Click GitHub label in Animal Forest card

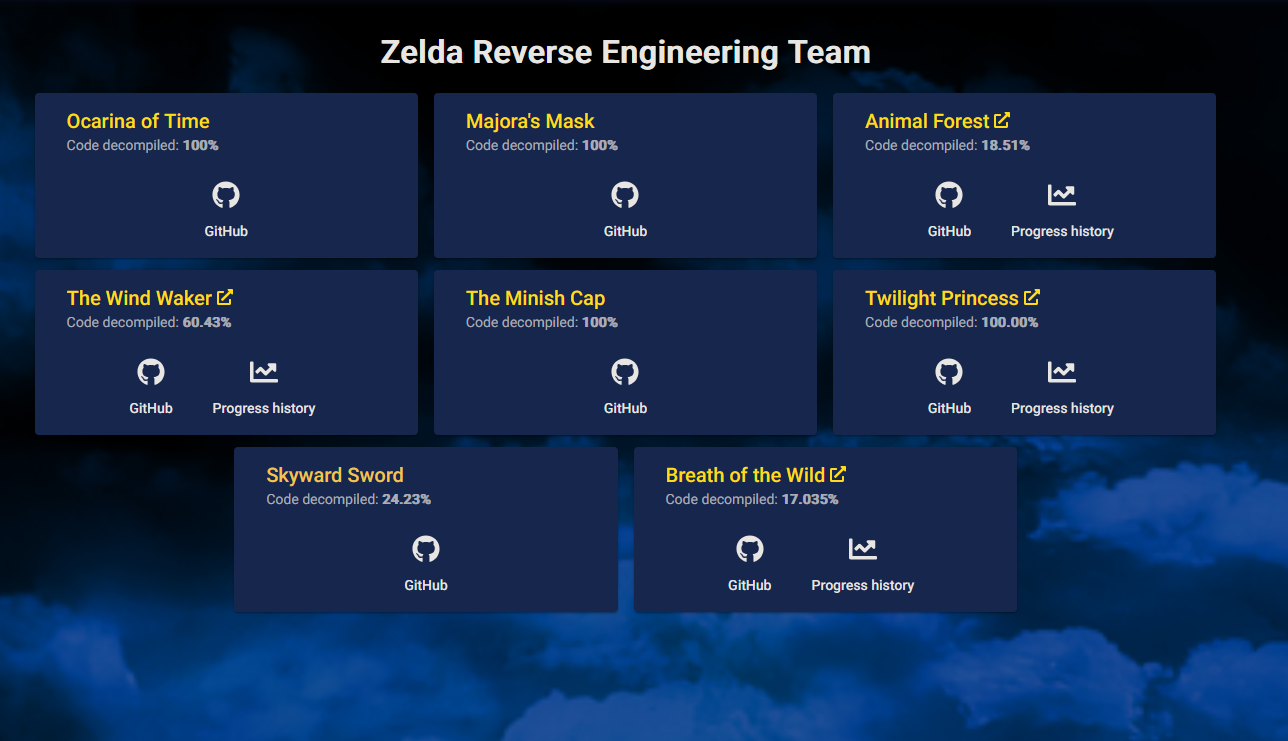click(x=949, y=231)
